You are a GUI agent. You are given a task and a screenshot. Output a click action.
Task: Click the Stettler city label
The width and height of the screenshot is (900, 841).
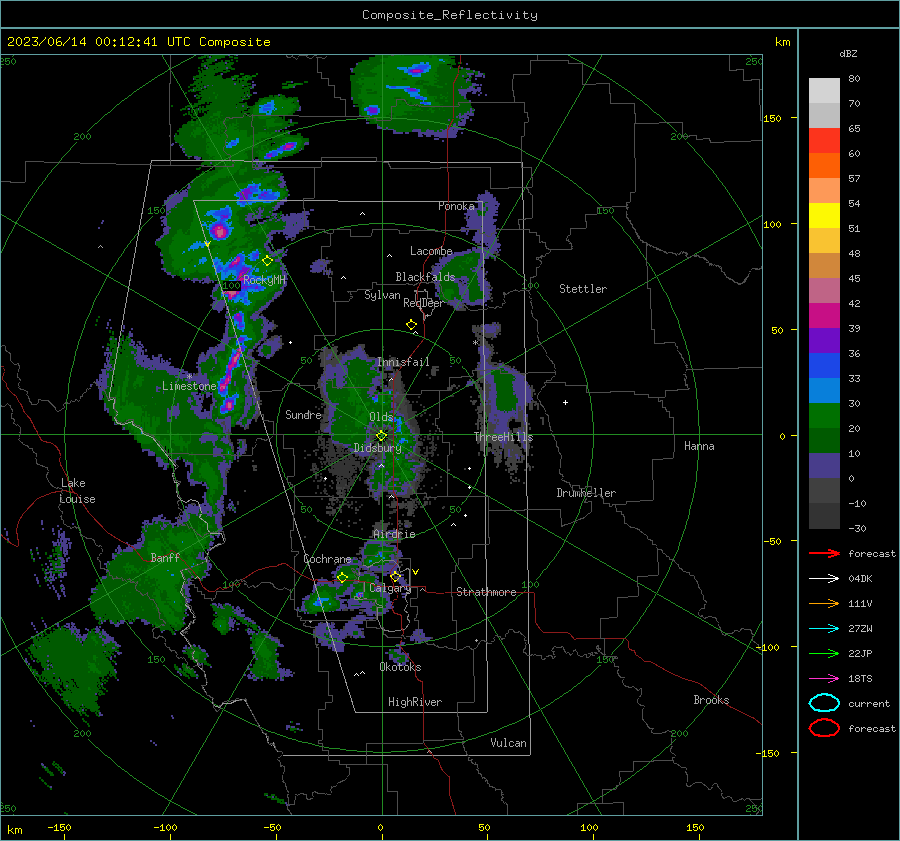pos(583,289)
